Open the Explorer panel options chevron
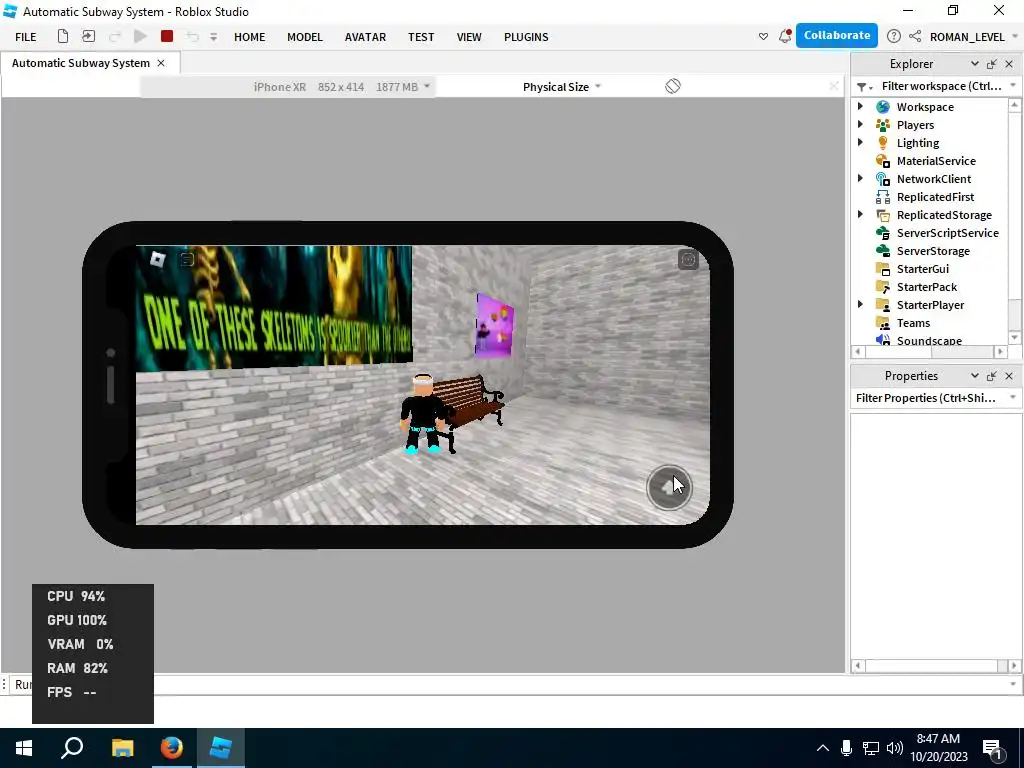Screen dimensions: 1024x768 [974, 64]
